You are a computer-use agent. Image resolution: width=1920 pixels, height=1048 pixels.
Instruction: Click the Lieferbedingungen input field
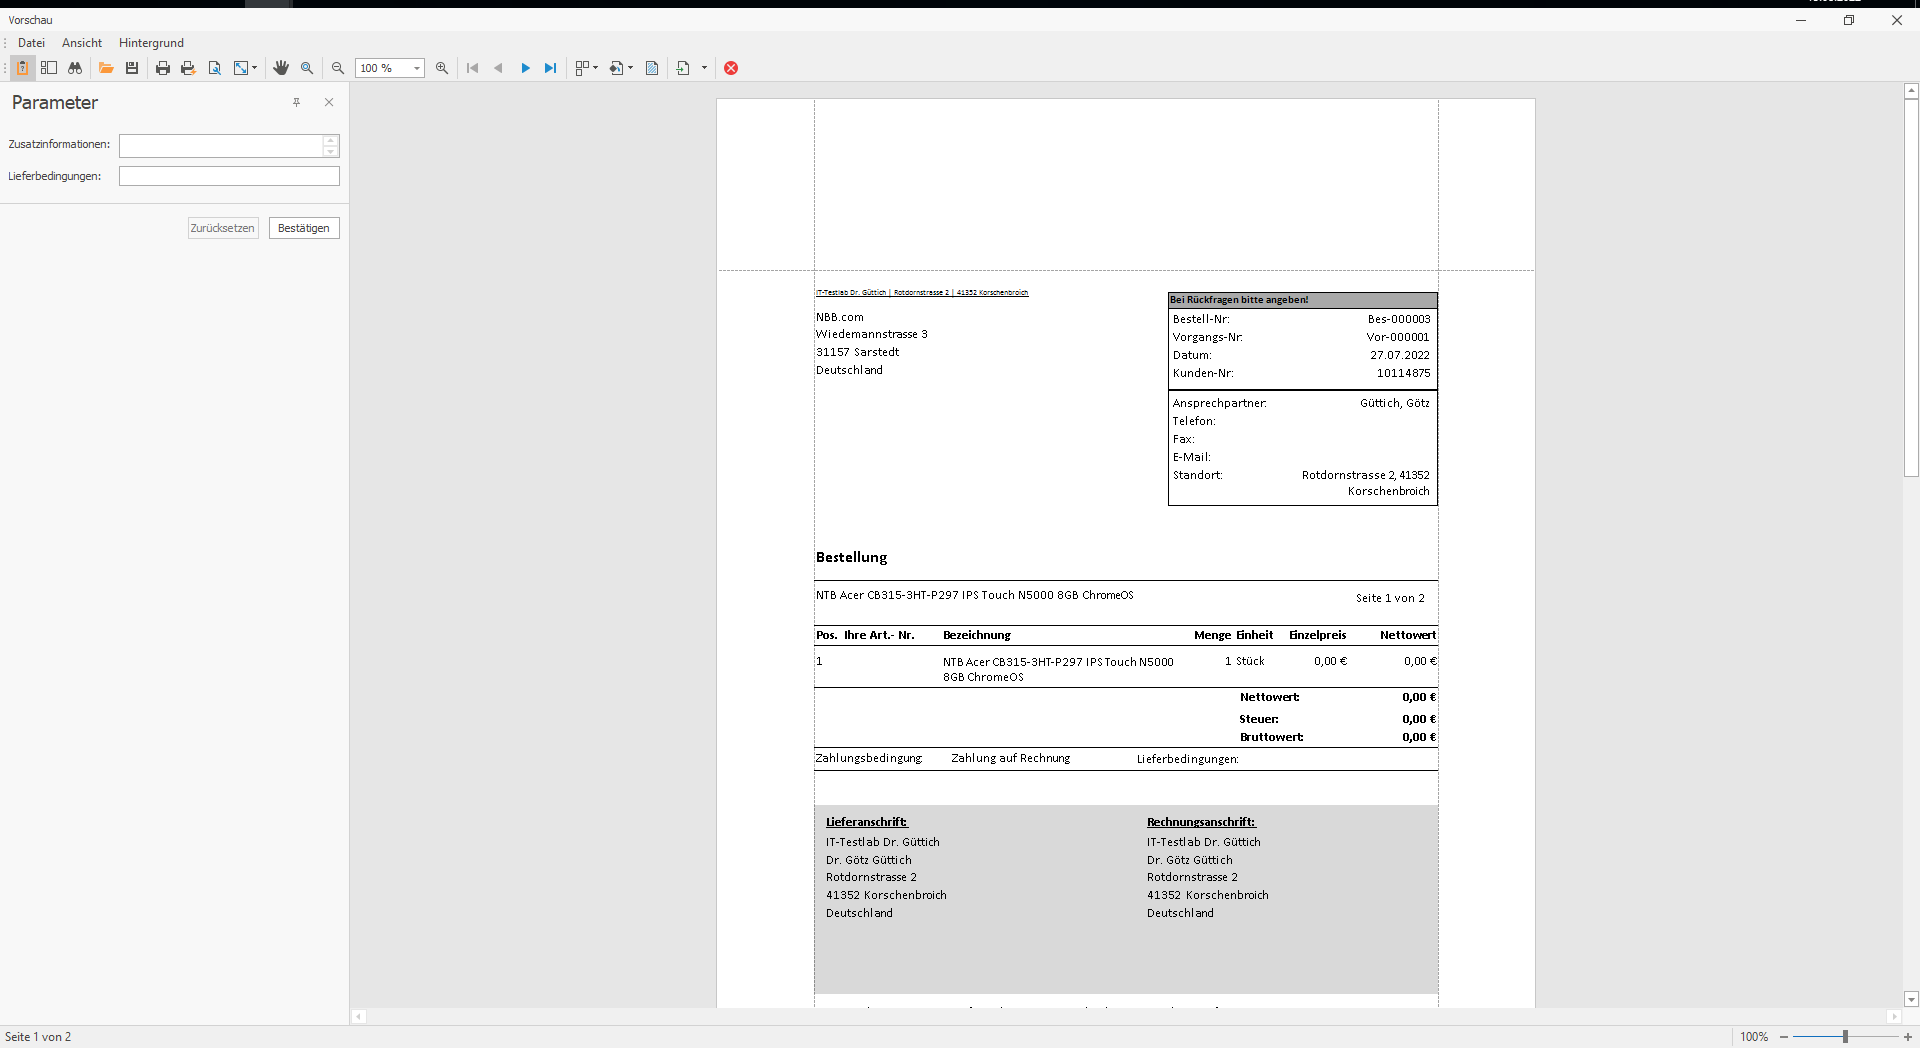229,176
